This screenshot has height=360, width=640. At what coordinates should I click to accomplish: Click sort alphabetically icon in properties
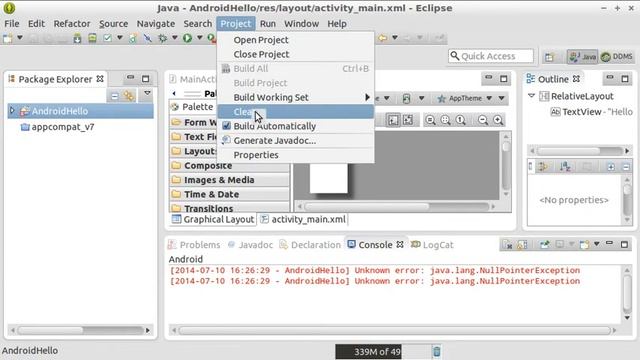point(565,167)
